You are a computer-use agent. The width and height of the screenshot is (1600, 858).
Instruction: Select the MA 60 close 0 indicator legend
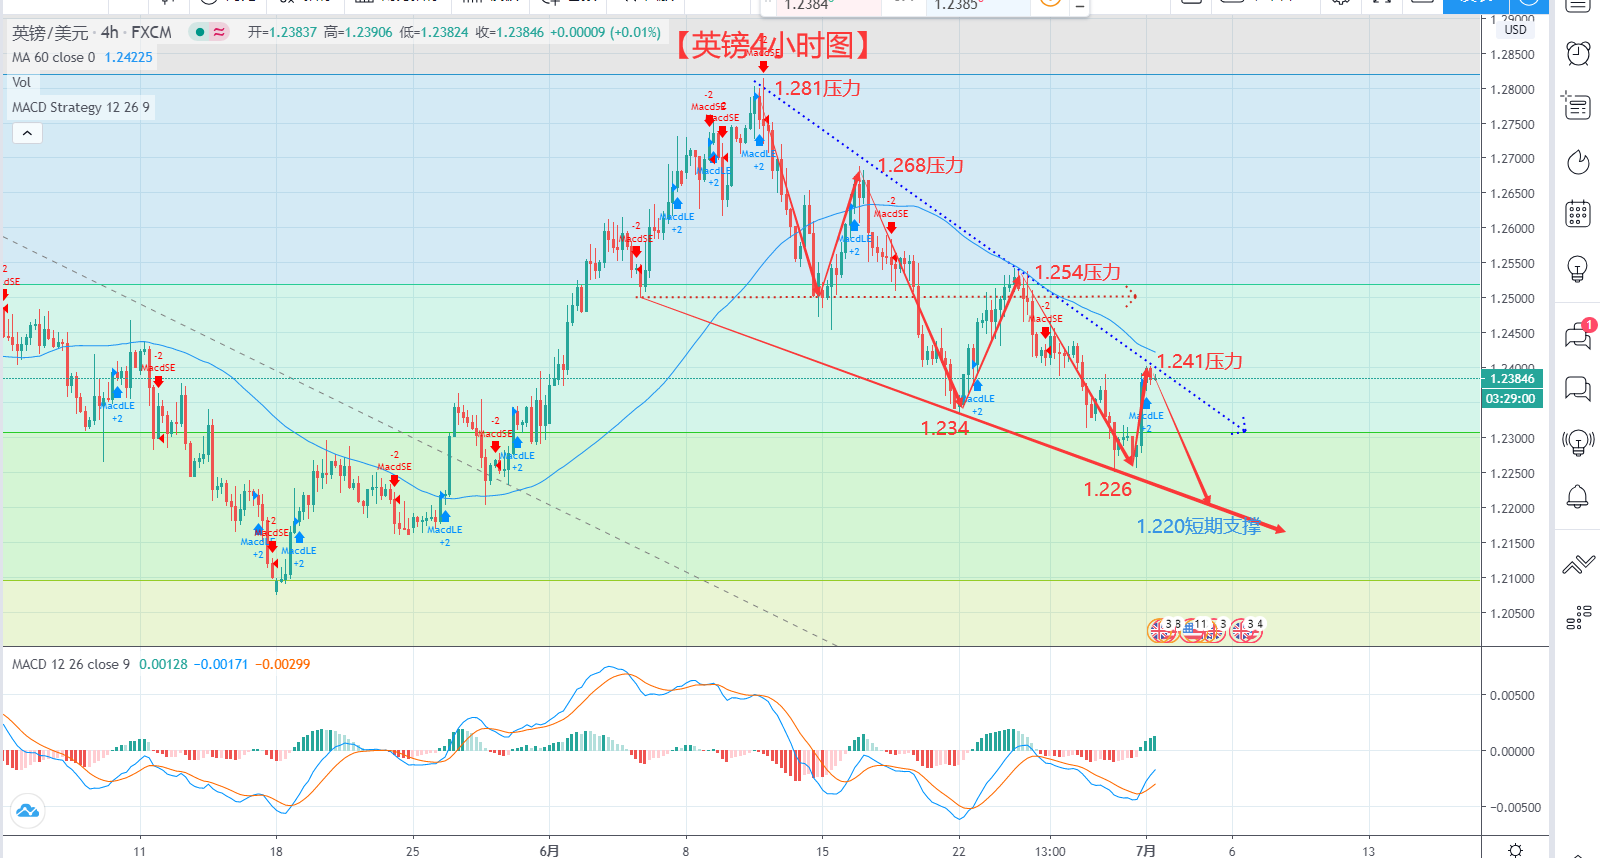(54, 57)
